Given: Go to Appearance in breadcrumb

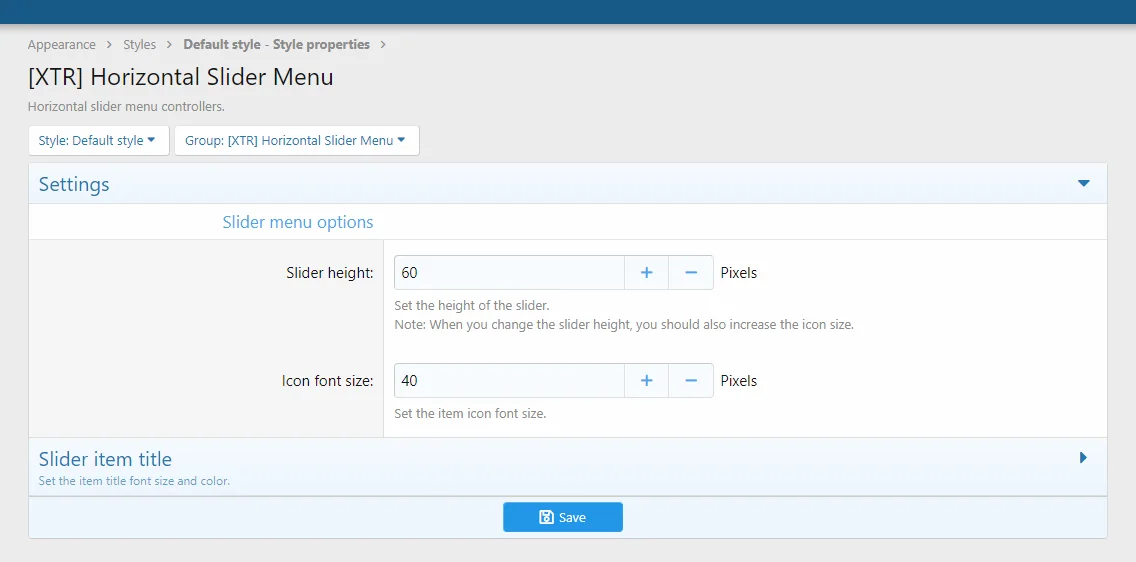Looking at the screenshot, I should (62, 45).
